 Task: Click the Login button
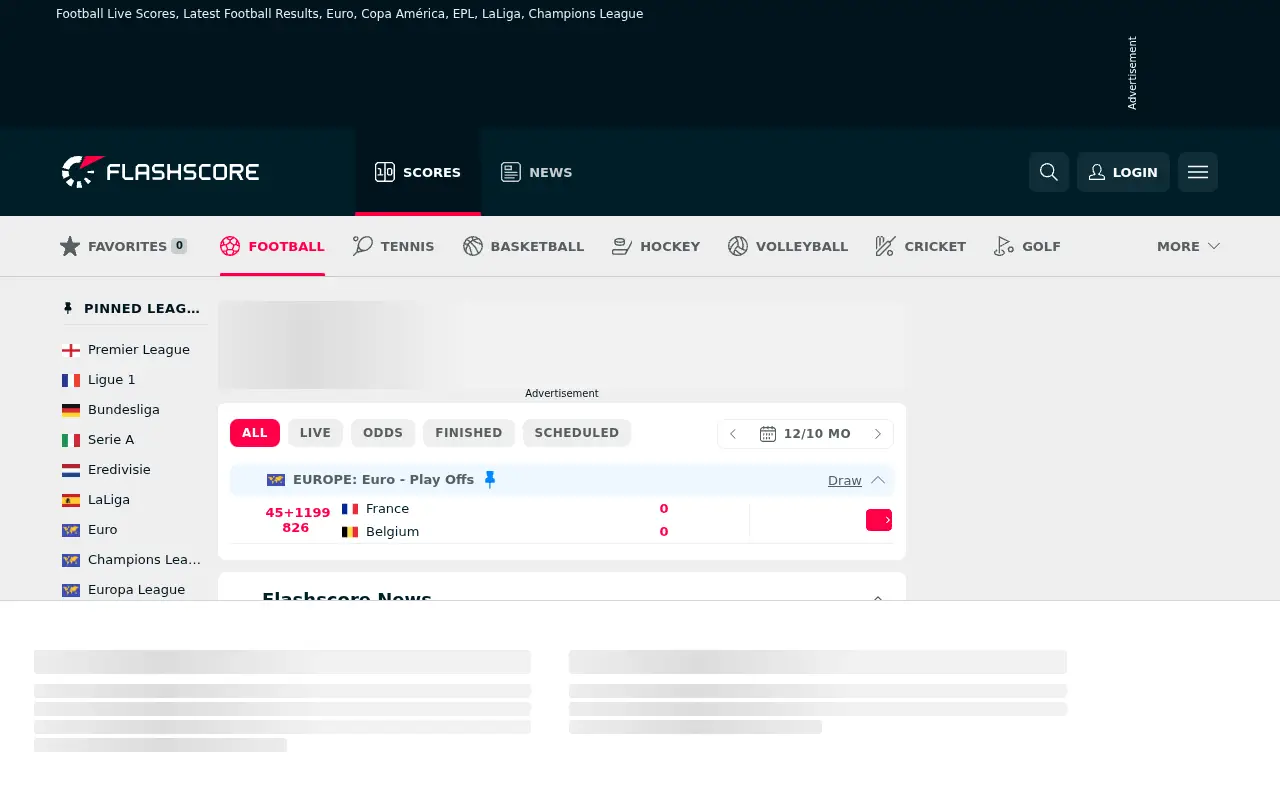1123,172
